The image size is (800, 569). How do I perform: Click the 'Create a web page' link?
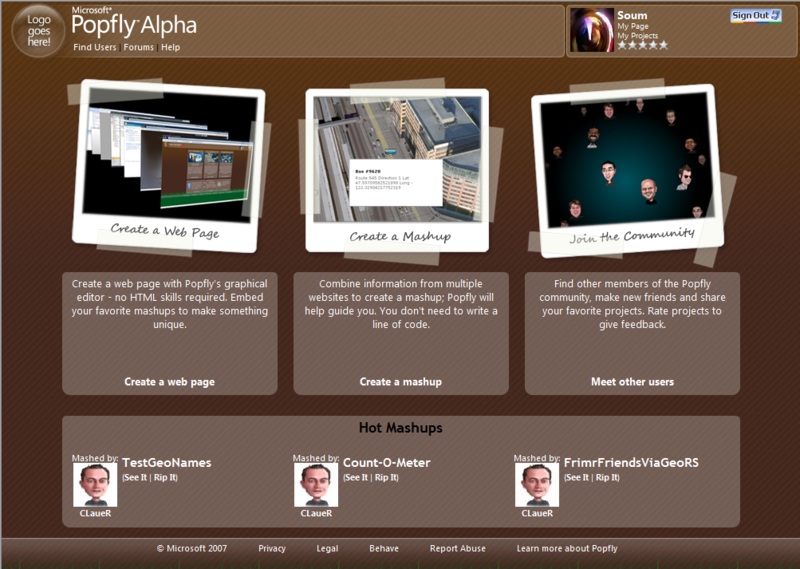(x=169, y=382)
